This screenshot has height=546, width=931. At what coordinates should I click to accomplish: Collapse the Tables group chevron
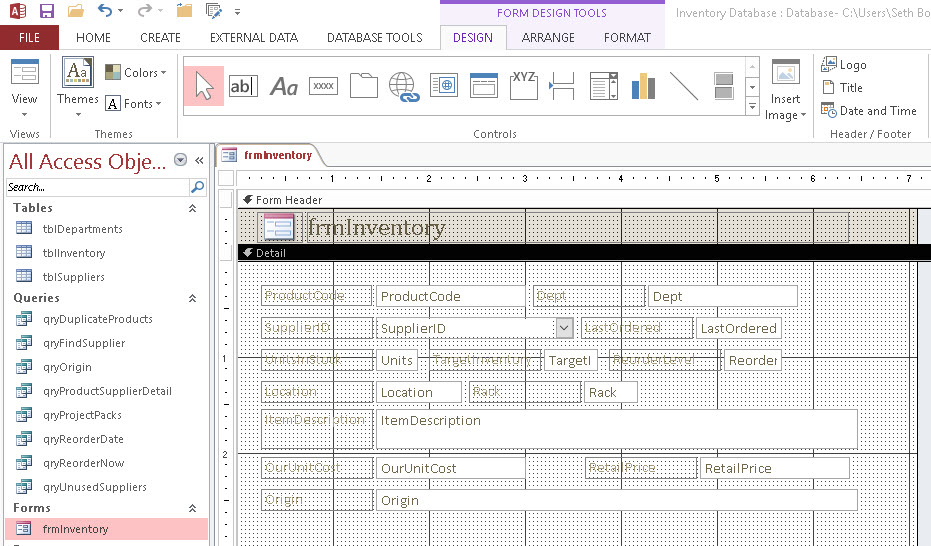[x=192, y=208]
